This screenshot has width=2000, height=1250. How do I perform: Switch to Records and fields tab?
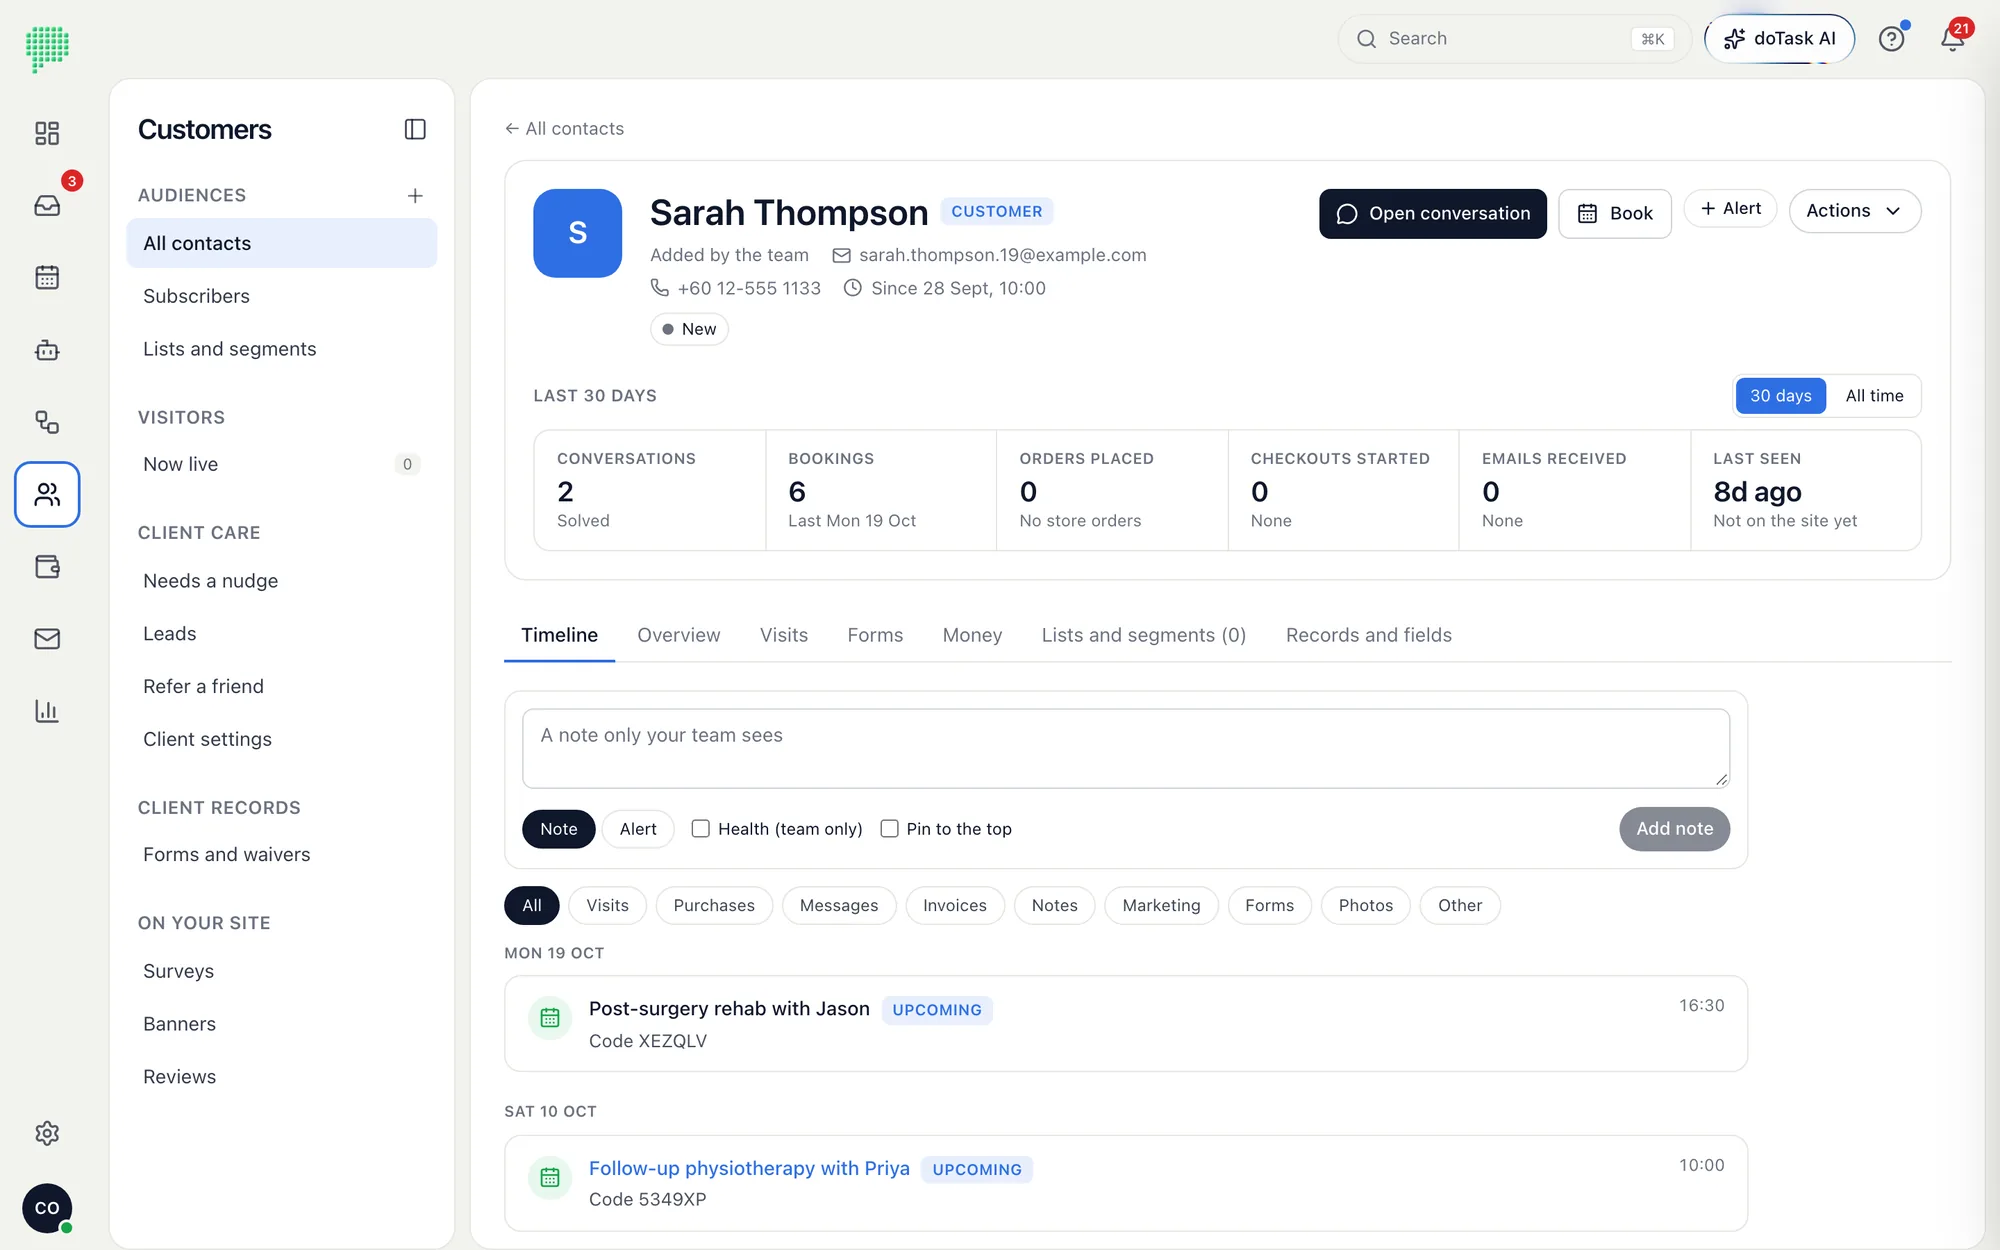pyautogui.click(x=1369, y=635)
